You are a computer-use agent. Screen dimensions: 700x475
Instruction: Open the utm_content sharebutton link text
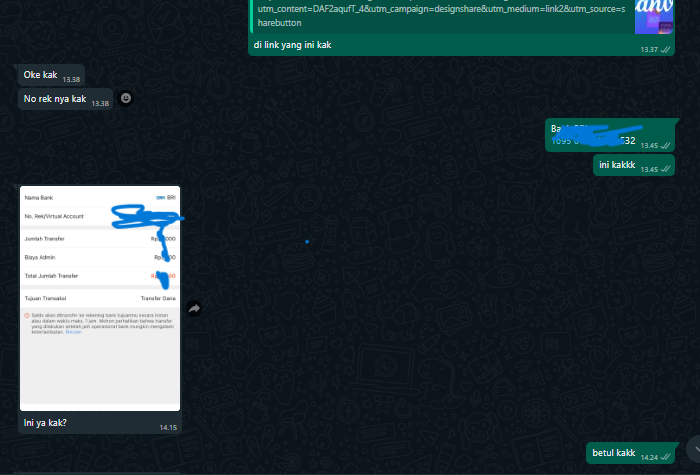pos(441,16)
